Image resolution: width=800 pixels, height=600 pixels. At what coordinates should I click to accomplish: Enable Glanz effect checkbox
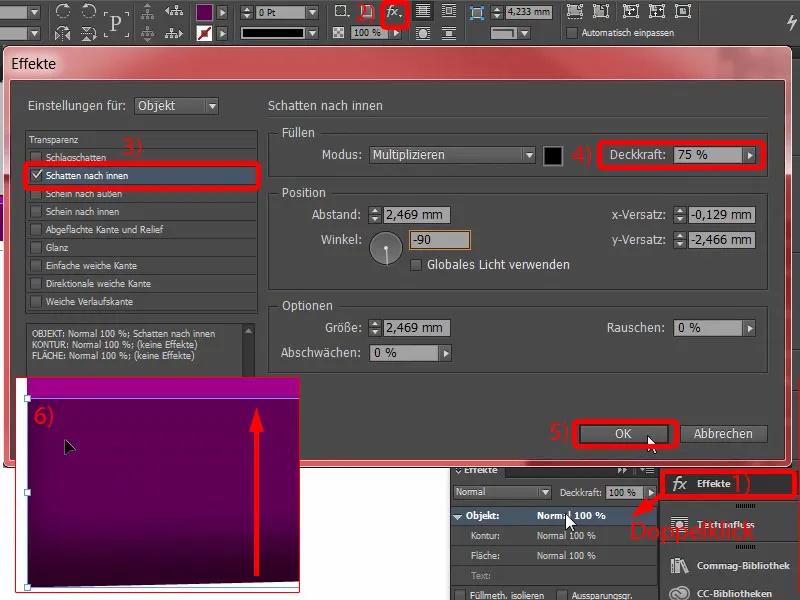pyautogui.click(x=36, y=247)
